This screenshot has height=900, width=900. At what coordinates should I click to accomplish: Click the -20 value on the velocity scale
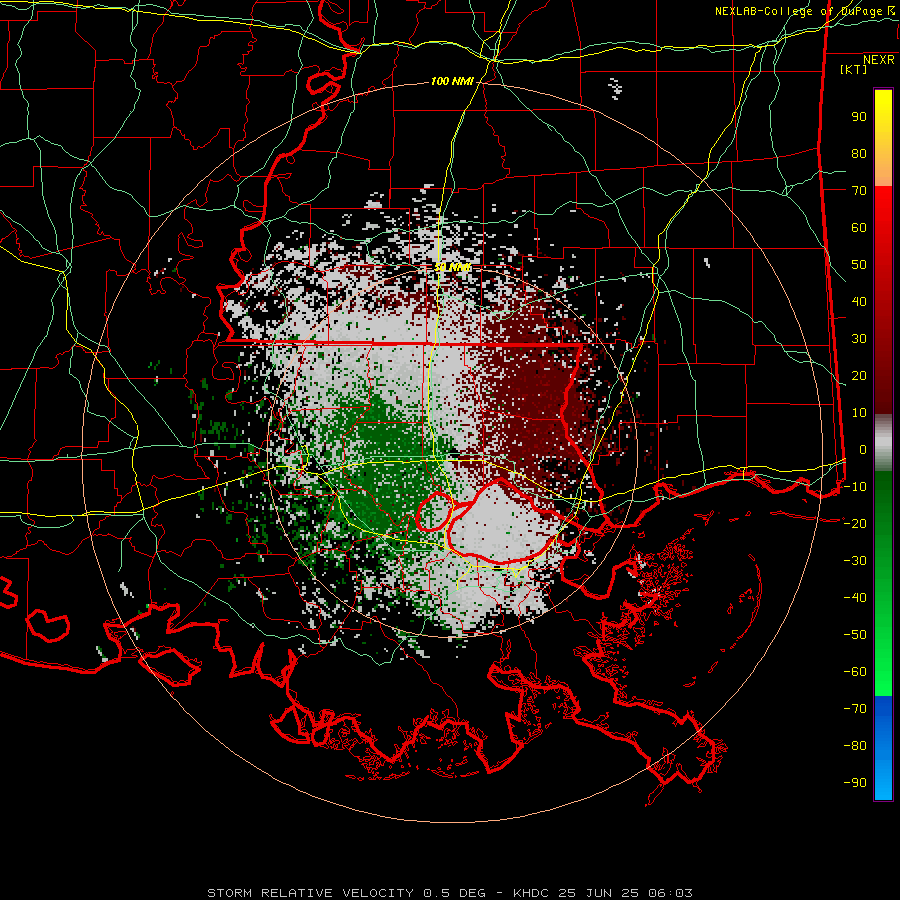point(855,523)
